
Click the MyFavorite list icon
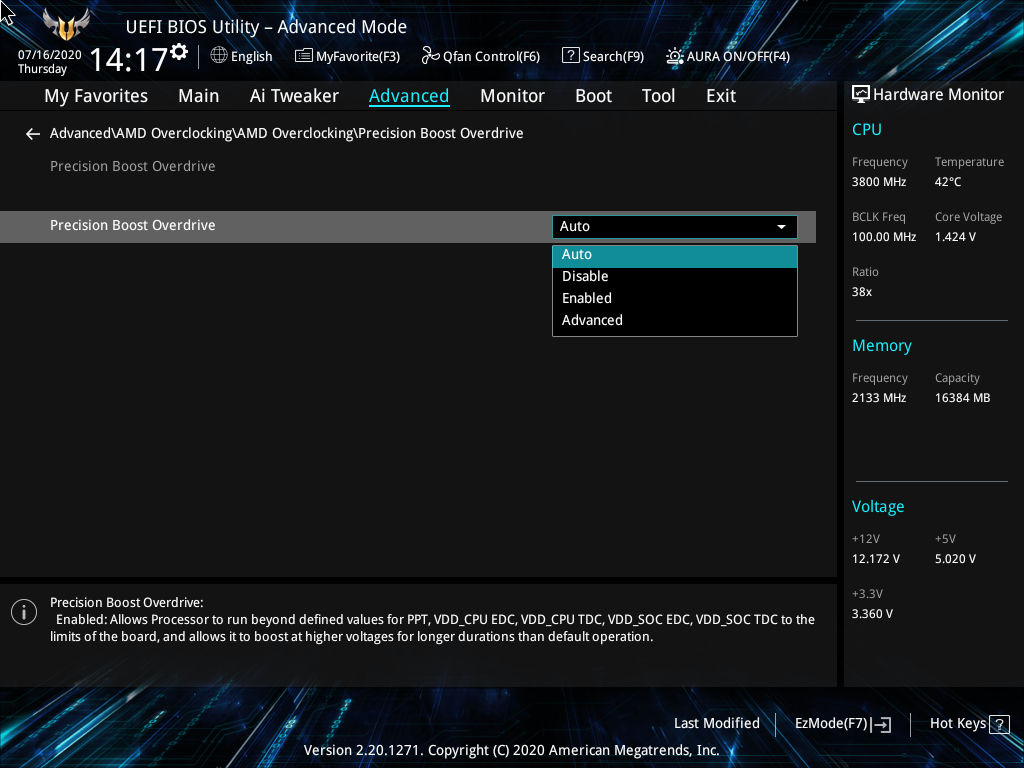(x=304, y=56)
